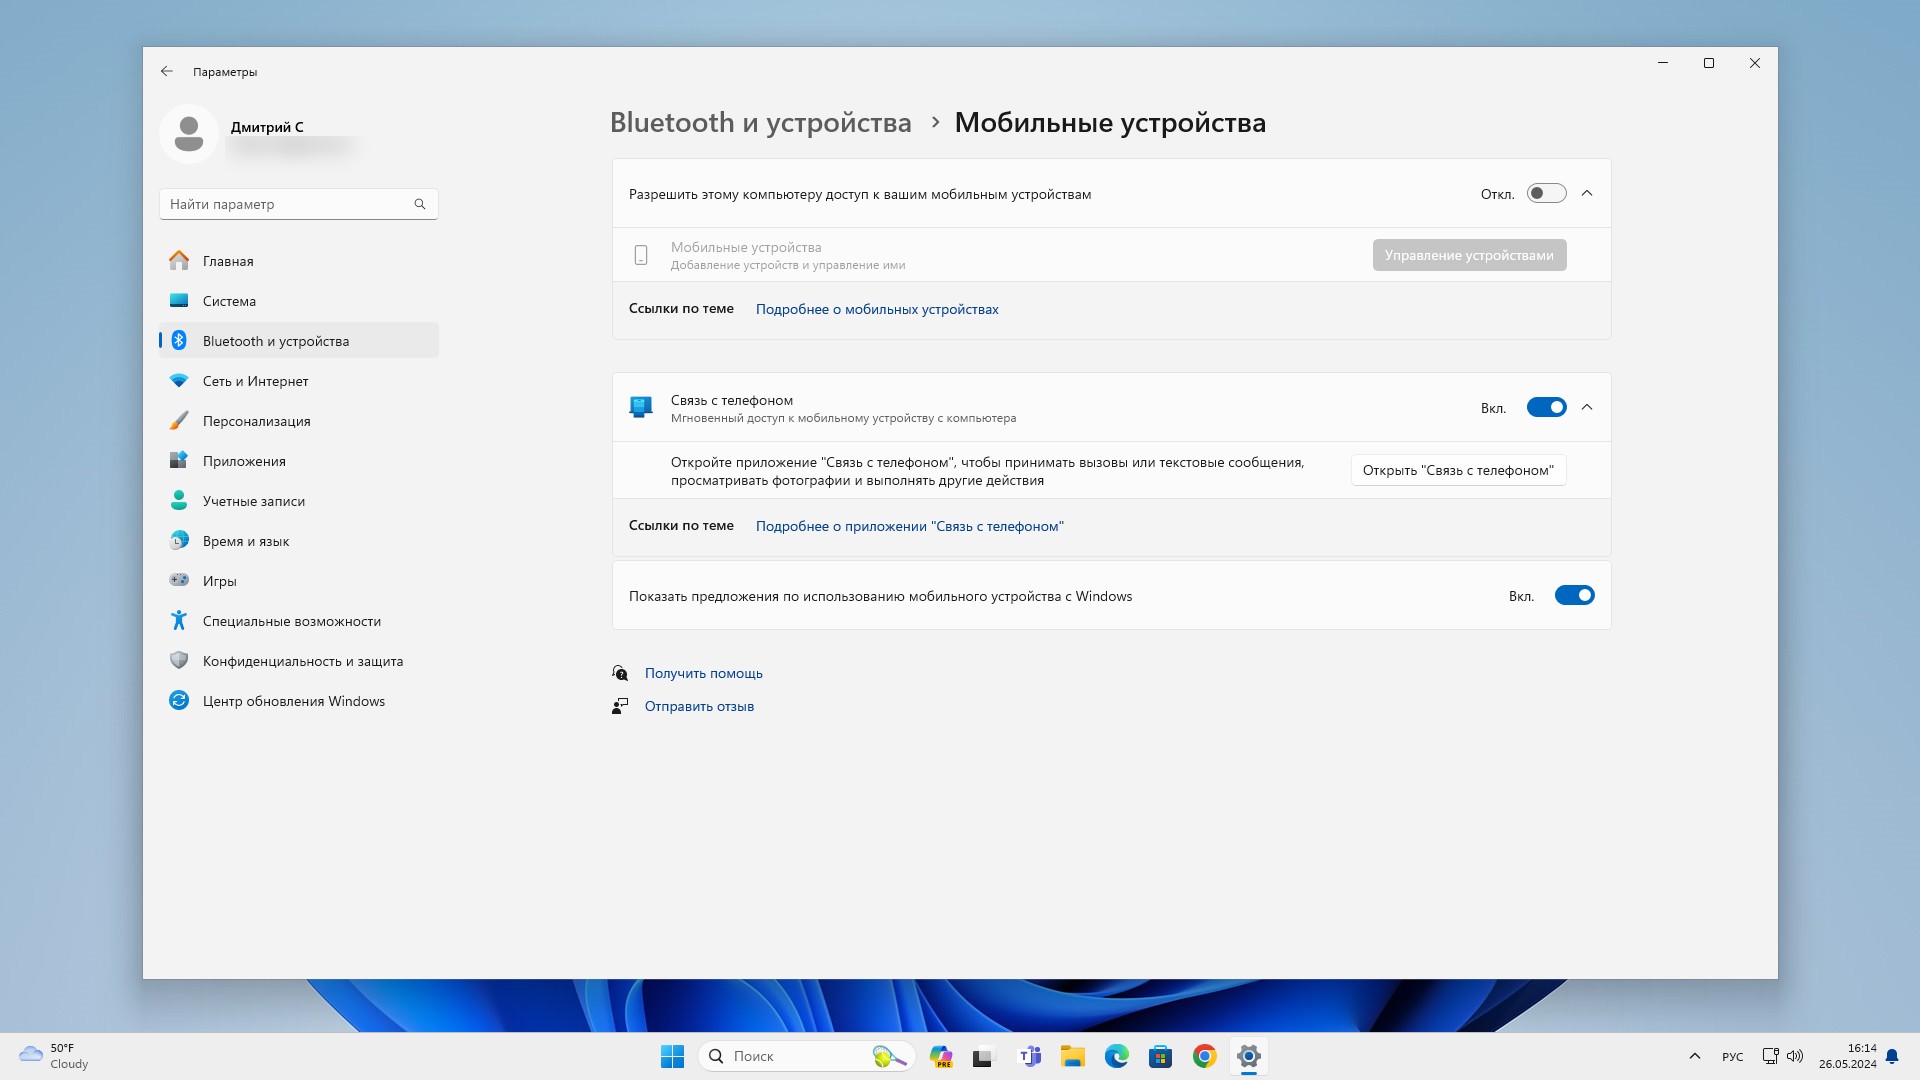Image resolution: width=1920 pixels, height=1080 pixels.
Task: Open File Explorer from taskbar
Action: point(1073,1056)
